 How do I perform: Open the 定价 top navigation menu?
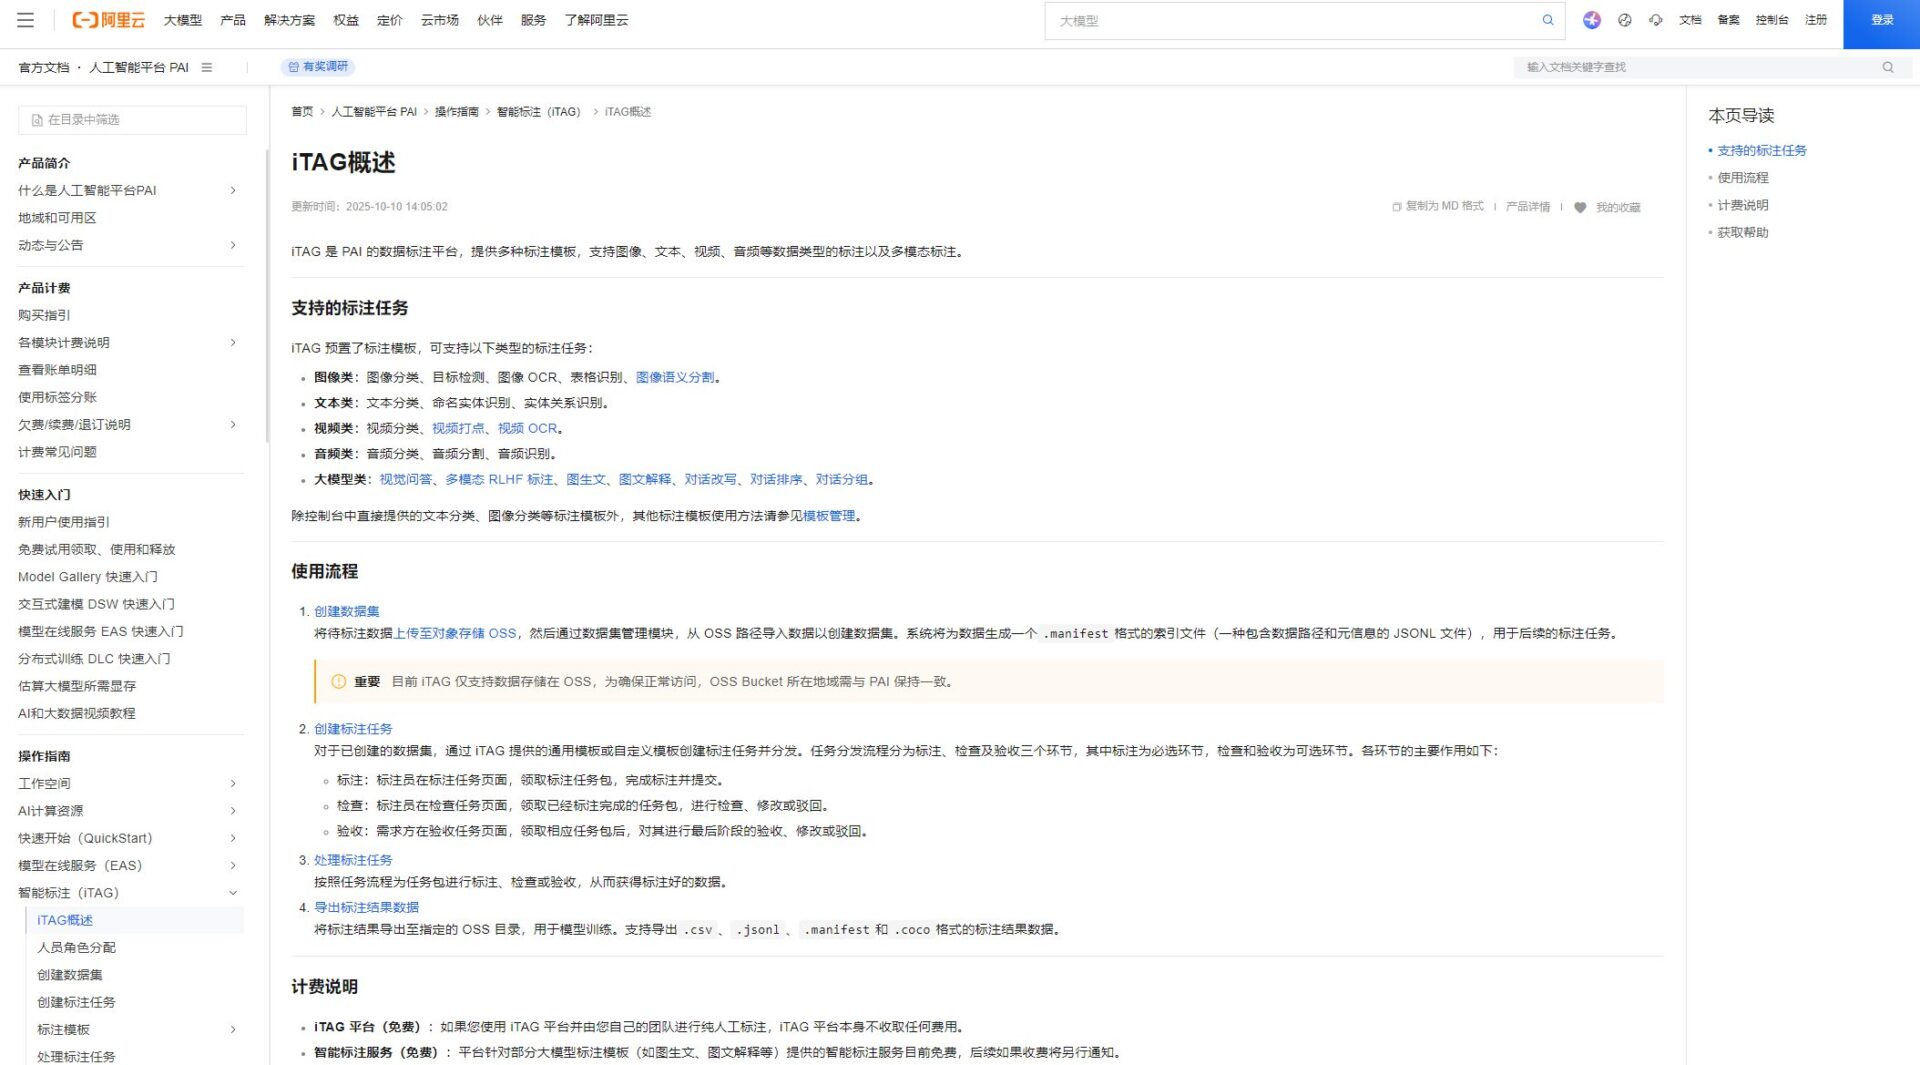click(x=389, y=20)
